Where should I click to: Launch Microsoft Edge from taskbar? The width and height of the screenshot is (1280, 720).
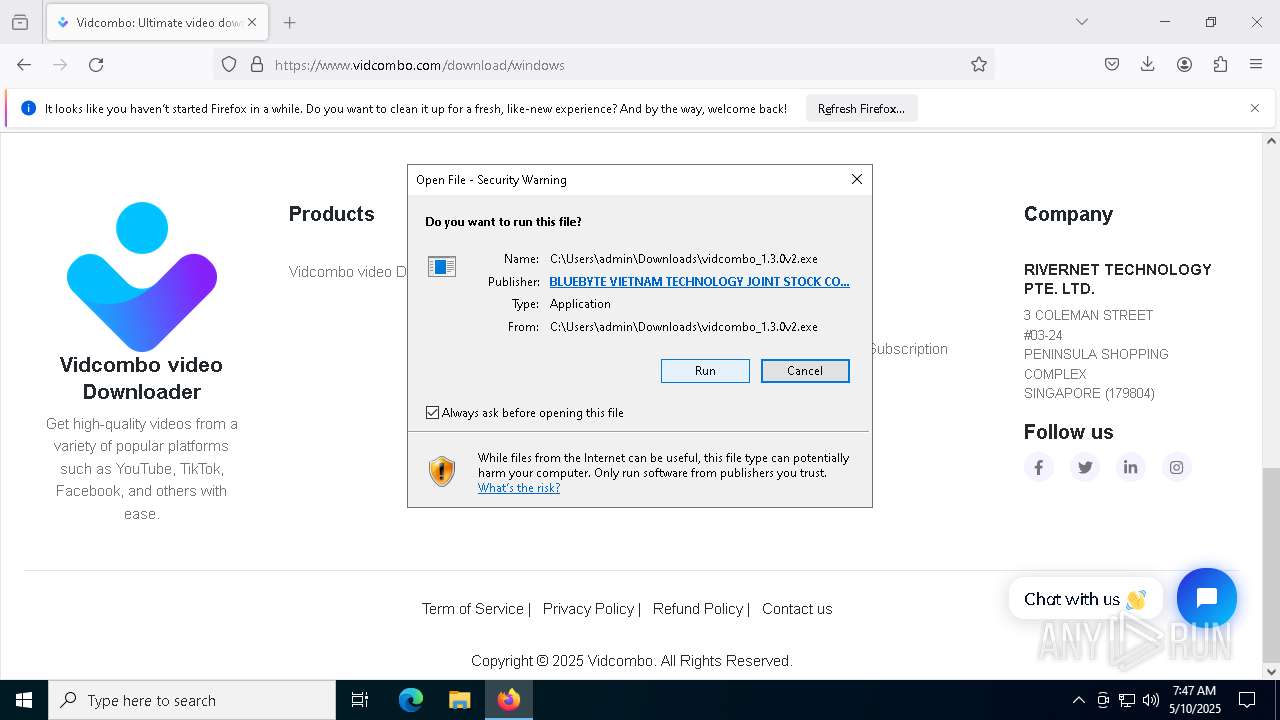tap(411, 700)
